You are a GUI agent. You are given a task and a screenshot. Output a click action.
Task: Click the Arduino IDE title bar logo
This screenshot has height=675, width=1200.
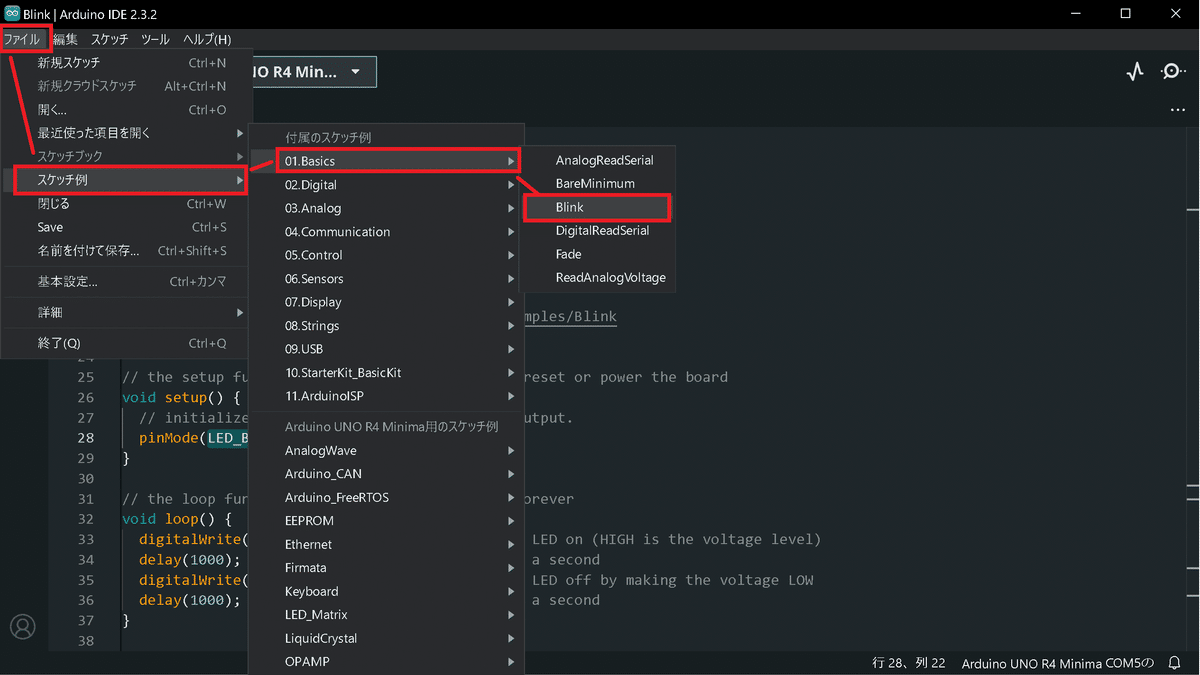point(12,14)
